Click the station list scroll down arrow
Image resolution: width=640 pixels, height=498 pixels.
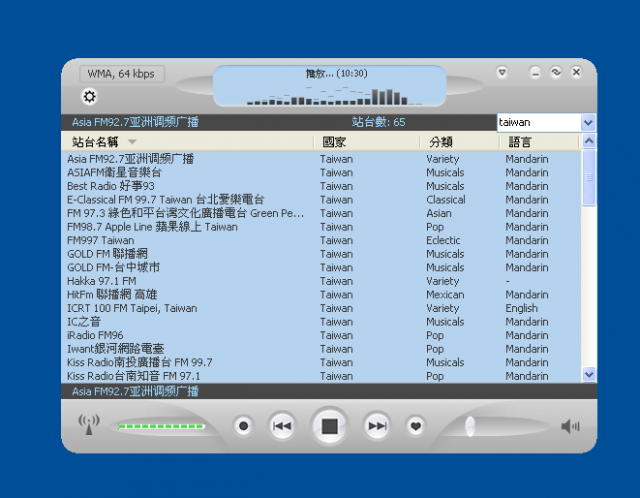[x=589, y=374]
